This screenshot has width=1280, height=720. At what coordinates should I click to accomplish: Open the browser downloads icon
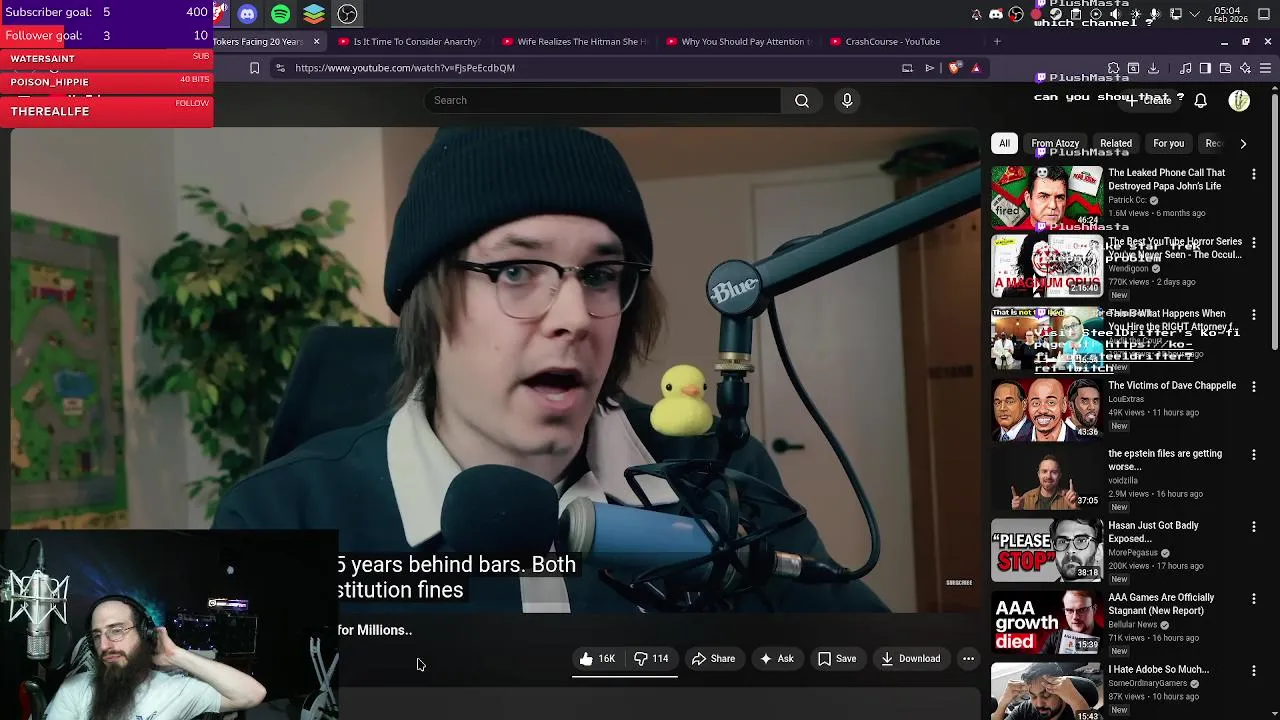point(1153,68)
